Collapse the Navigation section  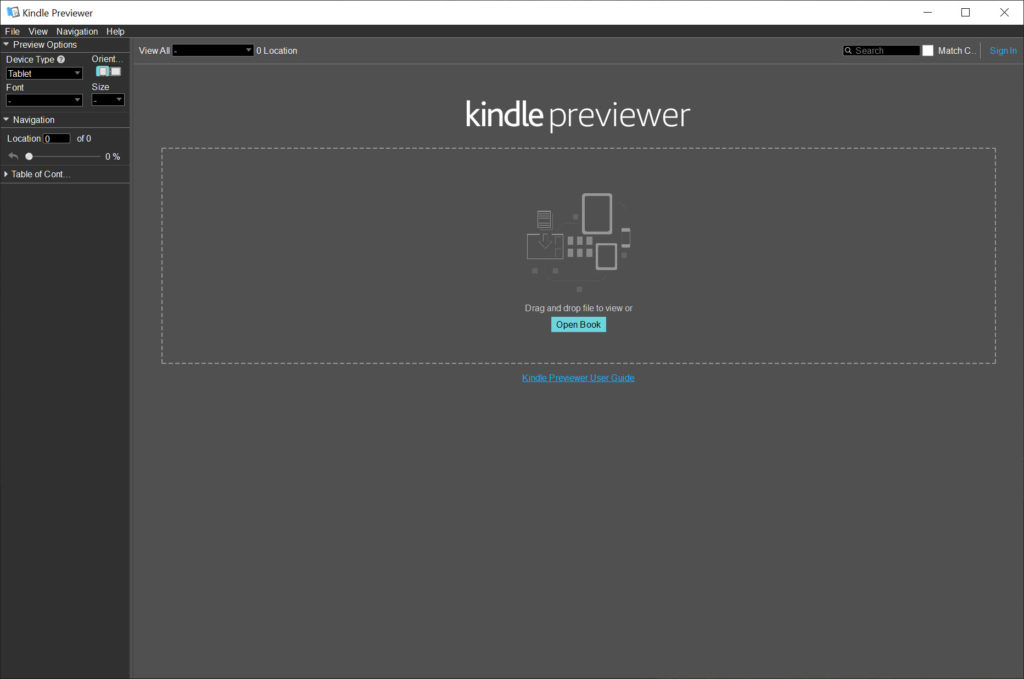click(6, 119)
